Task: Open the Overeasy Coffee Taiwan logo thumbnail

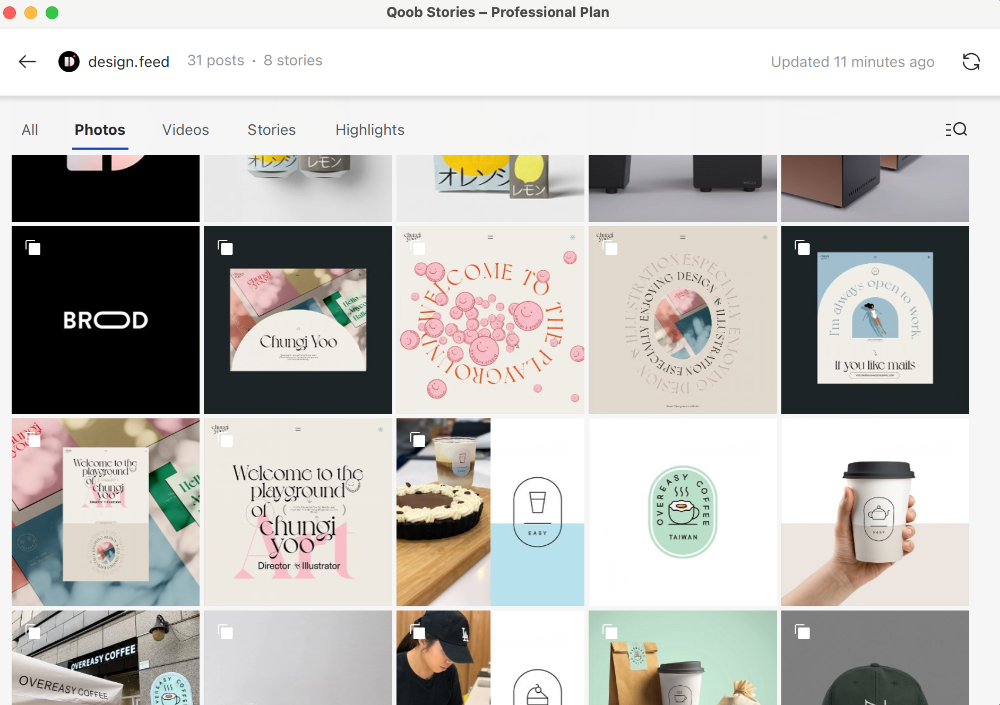Action: (683, 512)
